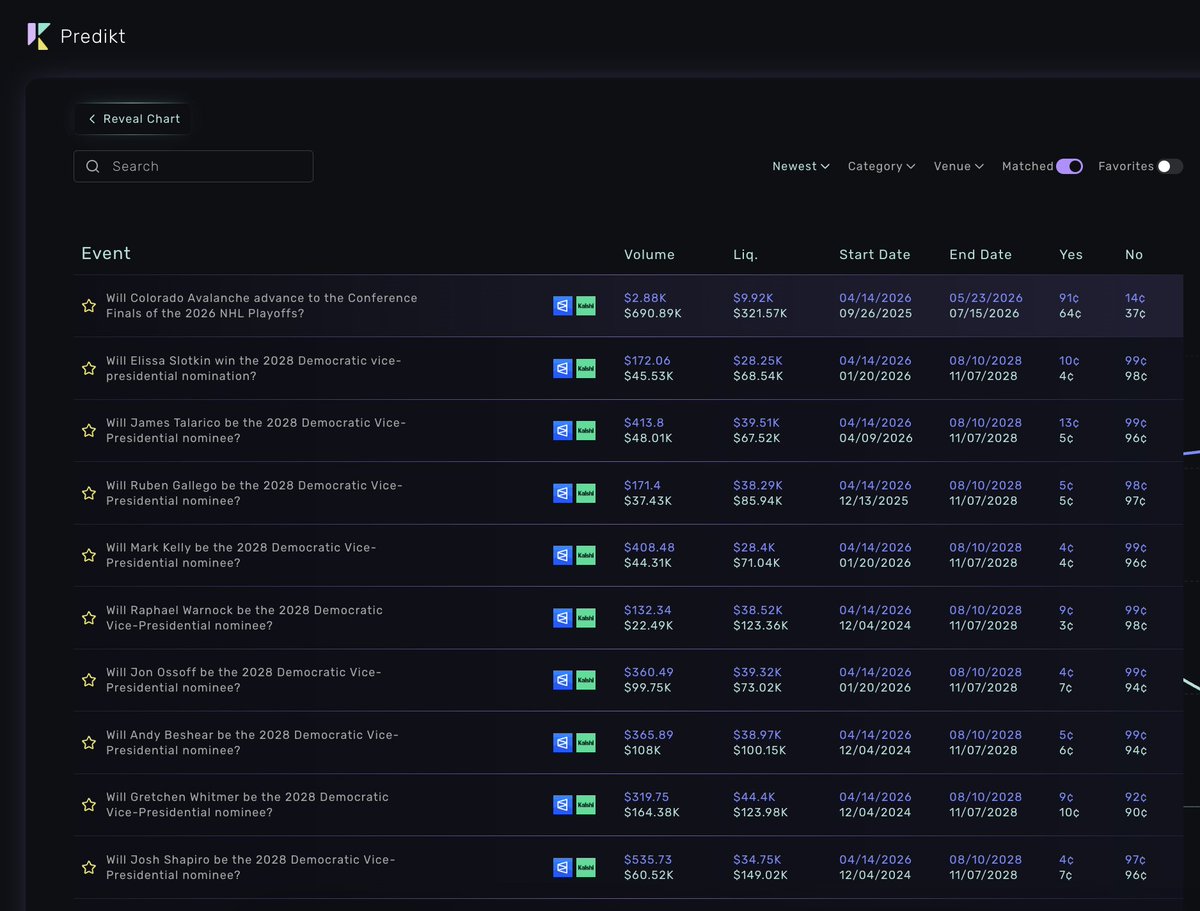Viewport: 1200px width, 911px height.
Task: Click Kalshi icon in Josh Shapiro row
Action: tap(586, 867)
